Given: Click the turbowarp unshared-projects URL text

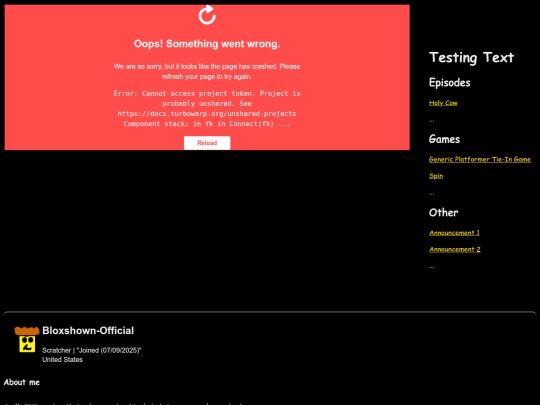Looking at the screenshot, I should pos(207,114).
